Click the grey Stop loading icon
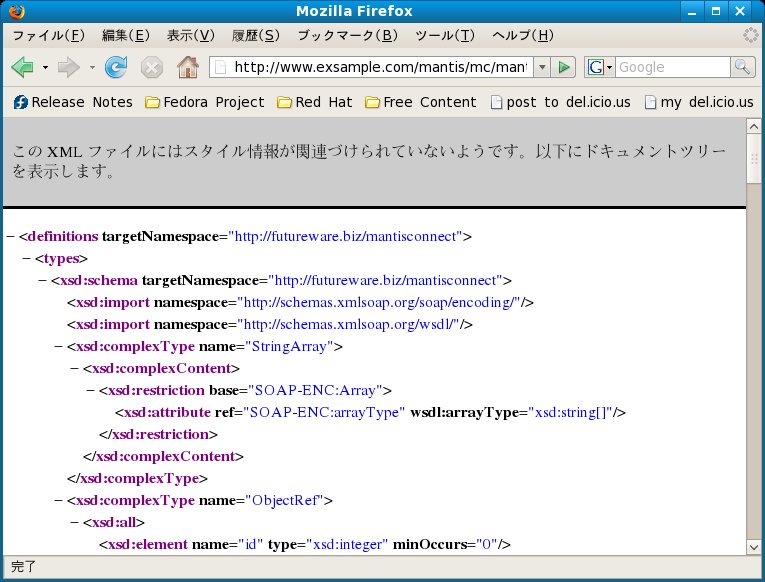 (152, 67)
